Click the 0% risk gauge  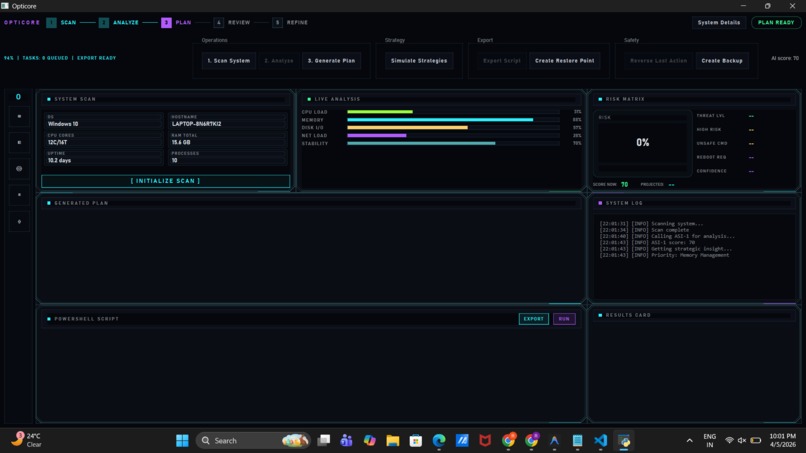click(643, 142)
